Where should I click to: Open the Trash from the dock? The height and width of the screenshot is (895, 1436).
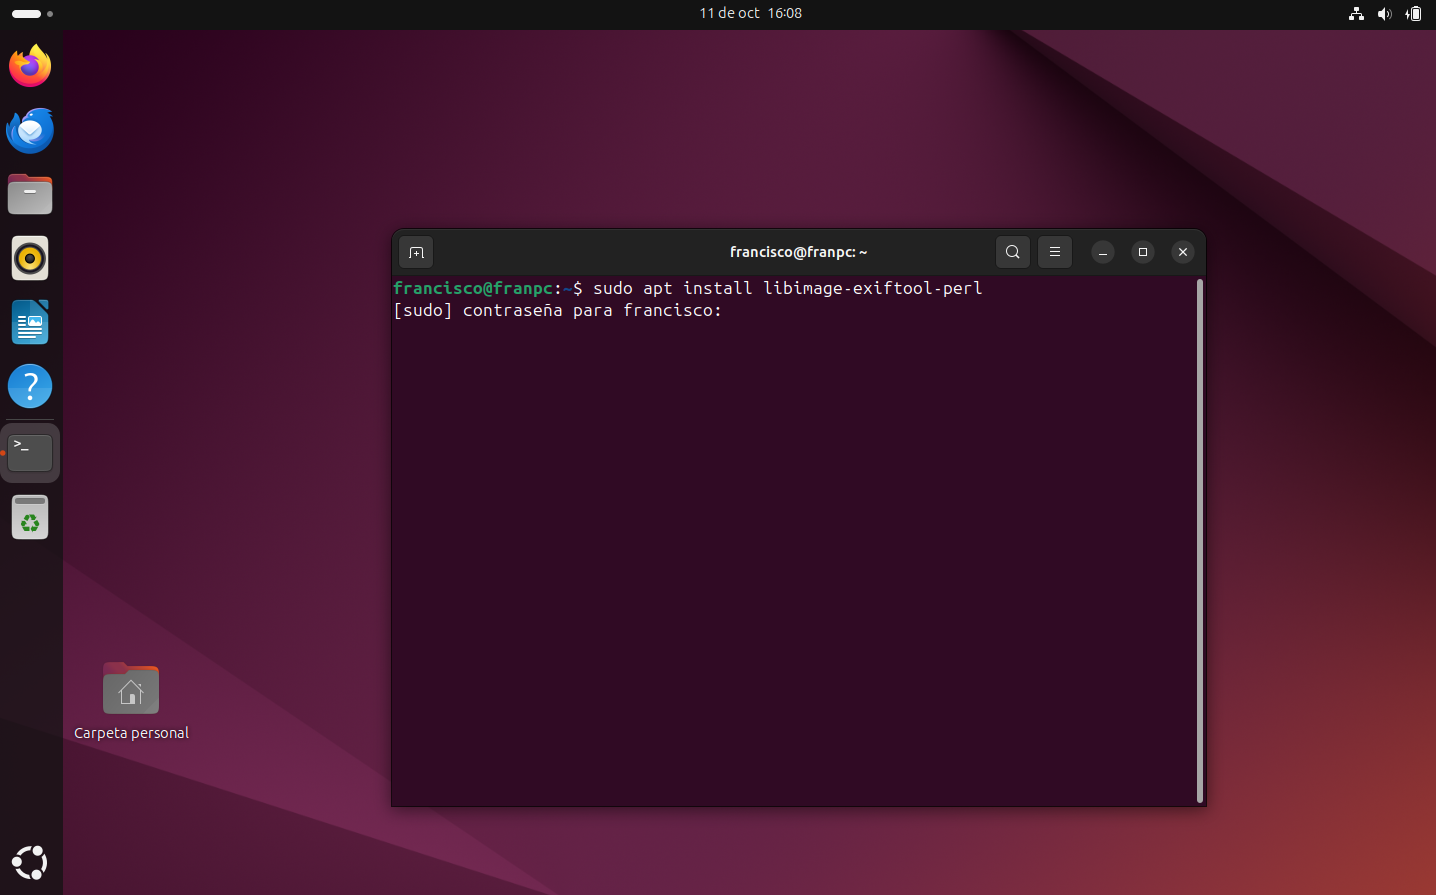(29, 517)
